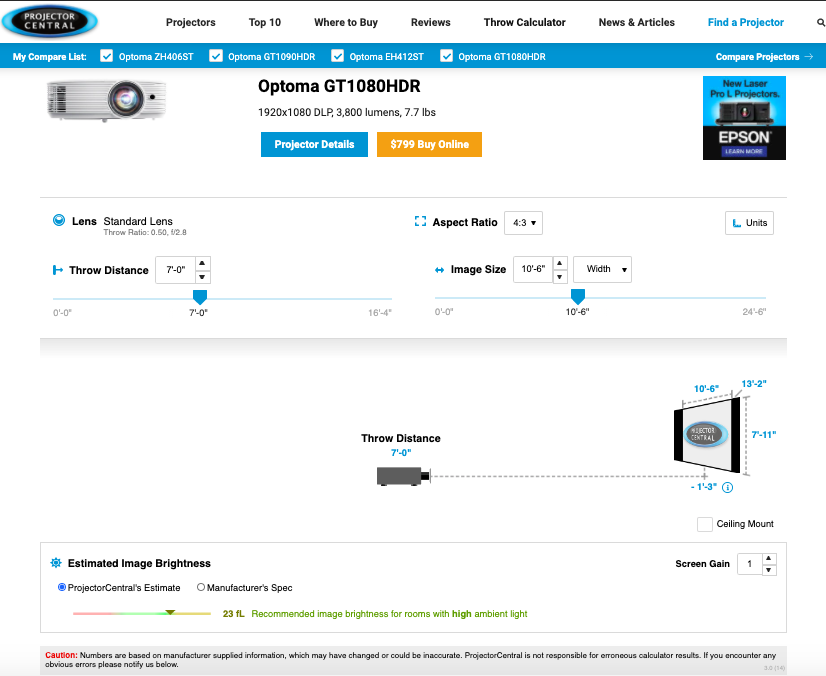The image size is (826, 676).
Task: Click the 7'-11" height label
Action: [764, 435]
